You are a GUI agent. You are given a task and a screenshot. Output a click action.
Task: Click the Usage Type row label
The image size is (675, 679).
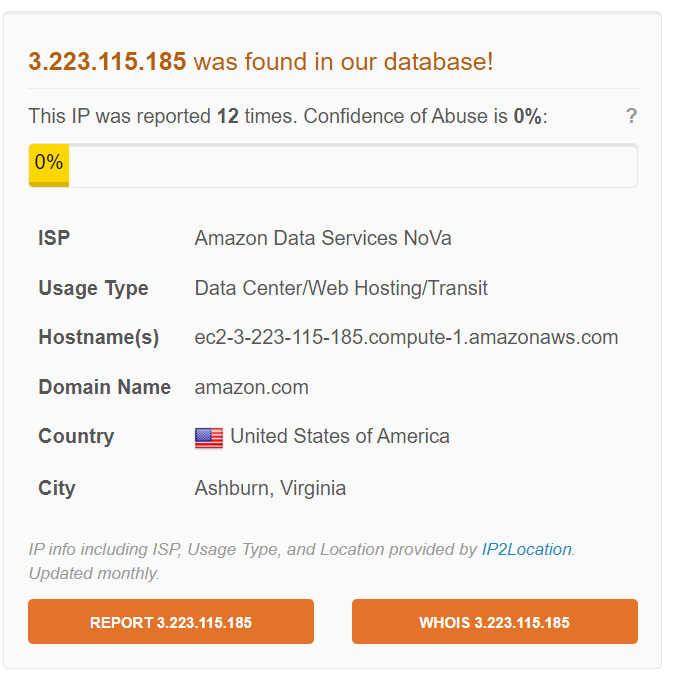93,288
